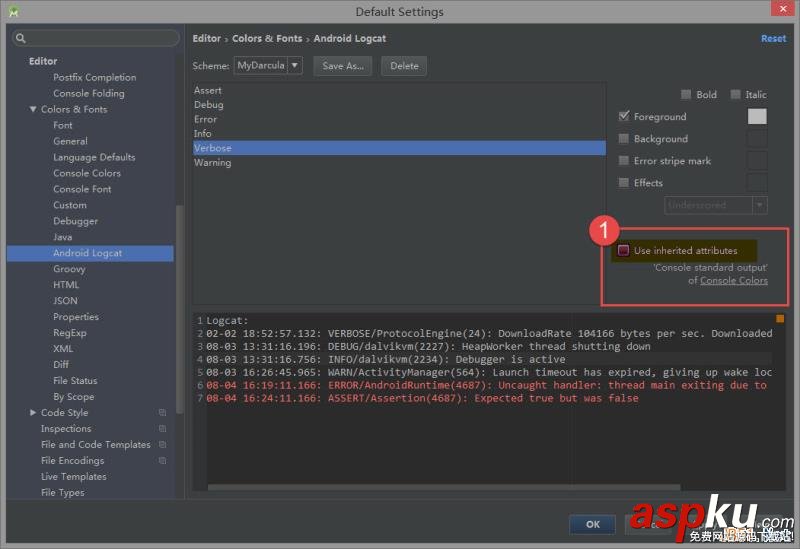Click inside the settings search field
Viewport: 800px width, 549px height.
[96, 38]
